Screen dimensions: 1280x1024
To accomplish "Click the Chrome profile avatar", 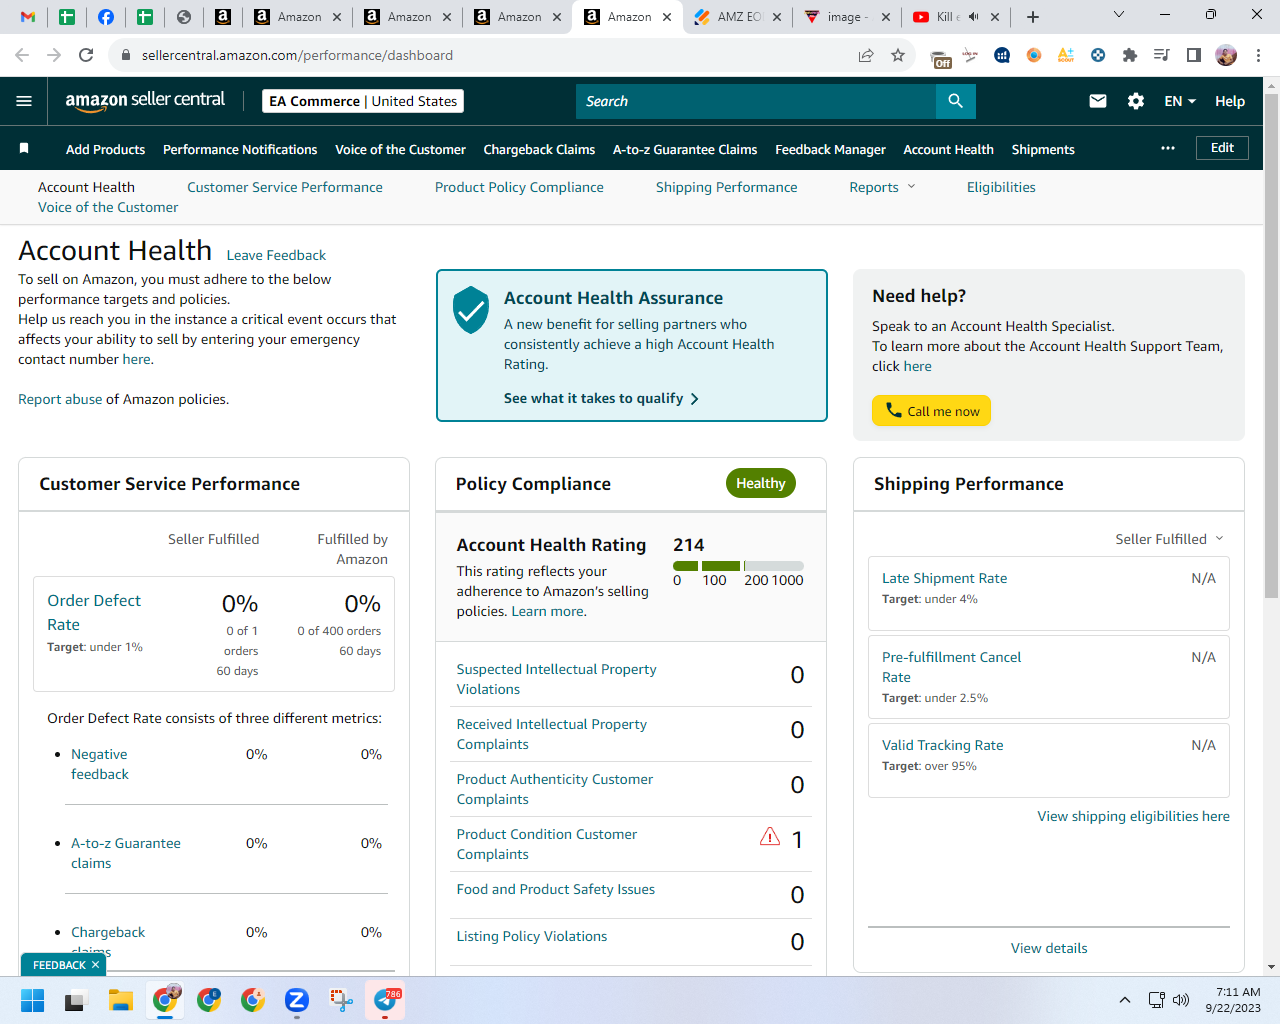I will [1226, 55].
